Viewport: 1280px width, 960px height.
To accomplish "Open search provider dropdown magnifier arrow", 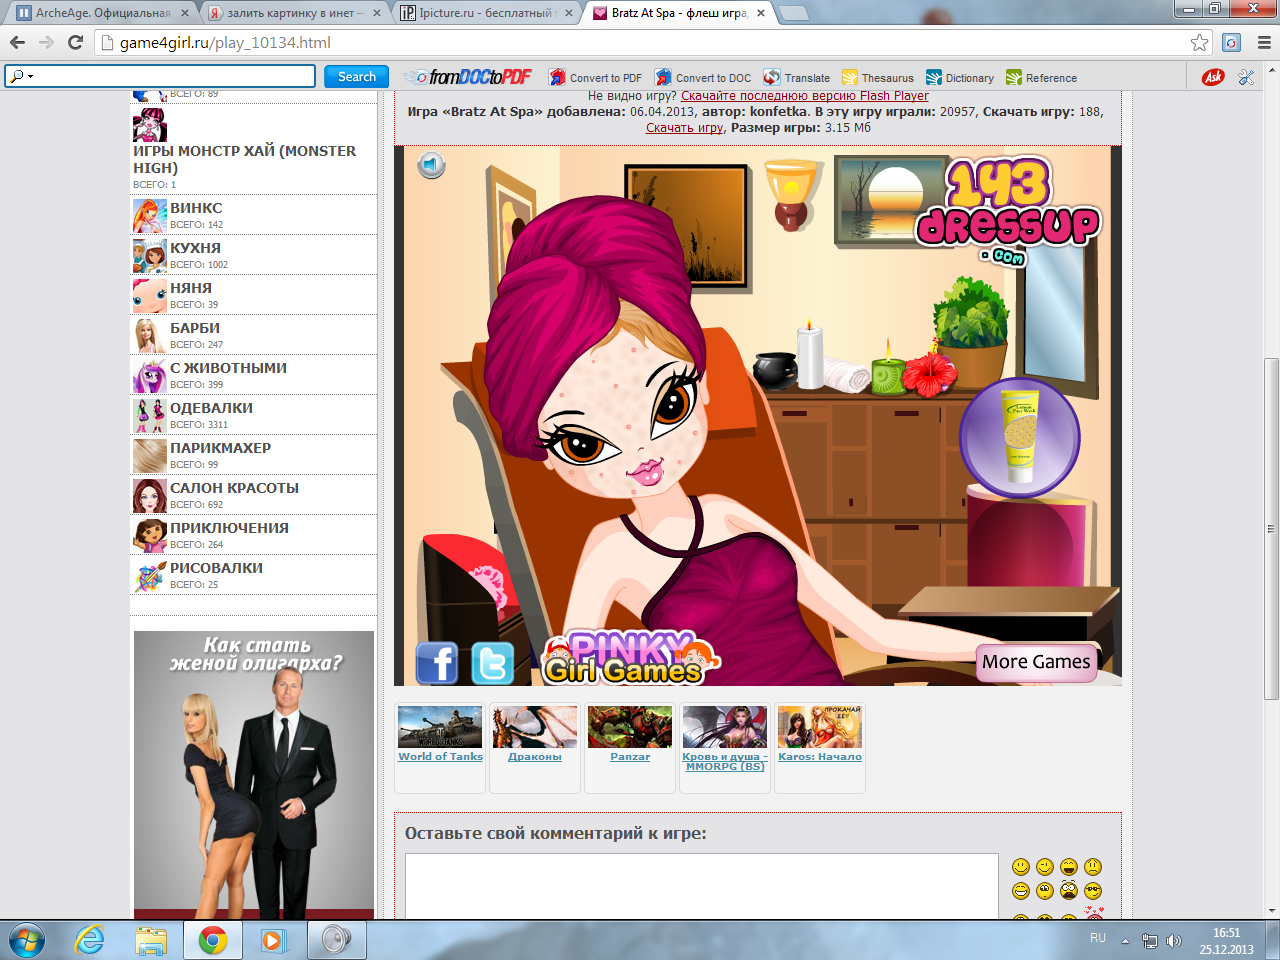I will [x=21, y=76].
